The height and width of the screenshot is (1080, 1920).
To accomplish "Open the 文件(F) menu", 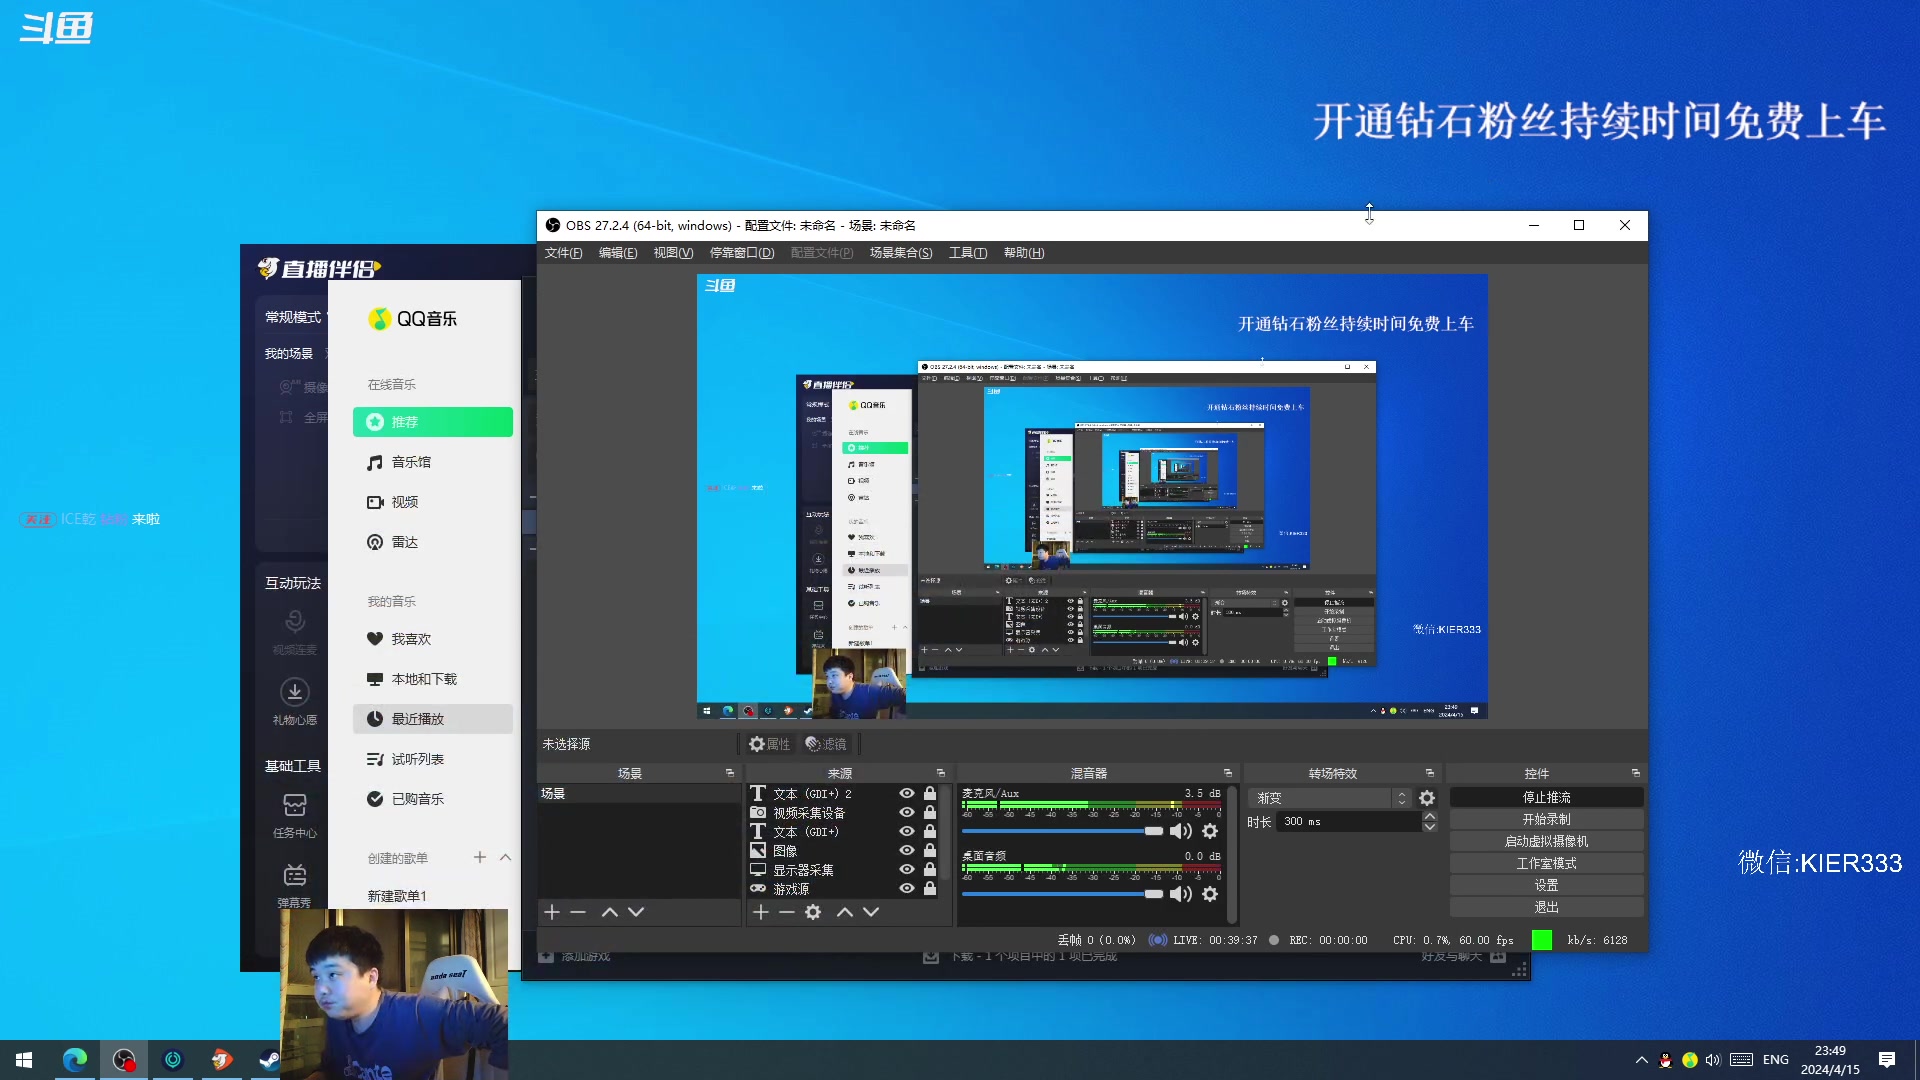I will (x=563, y=253).
